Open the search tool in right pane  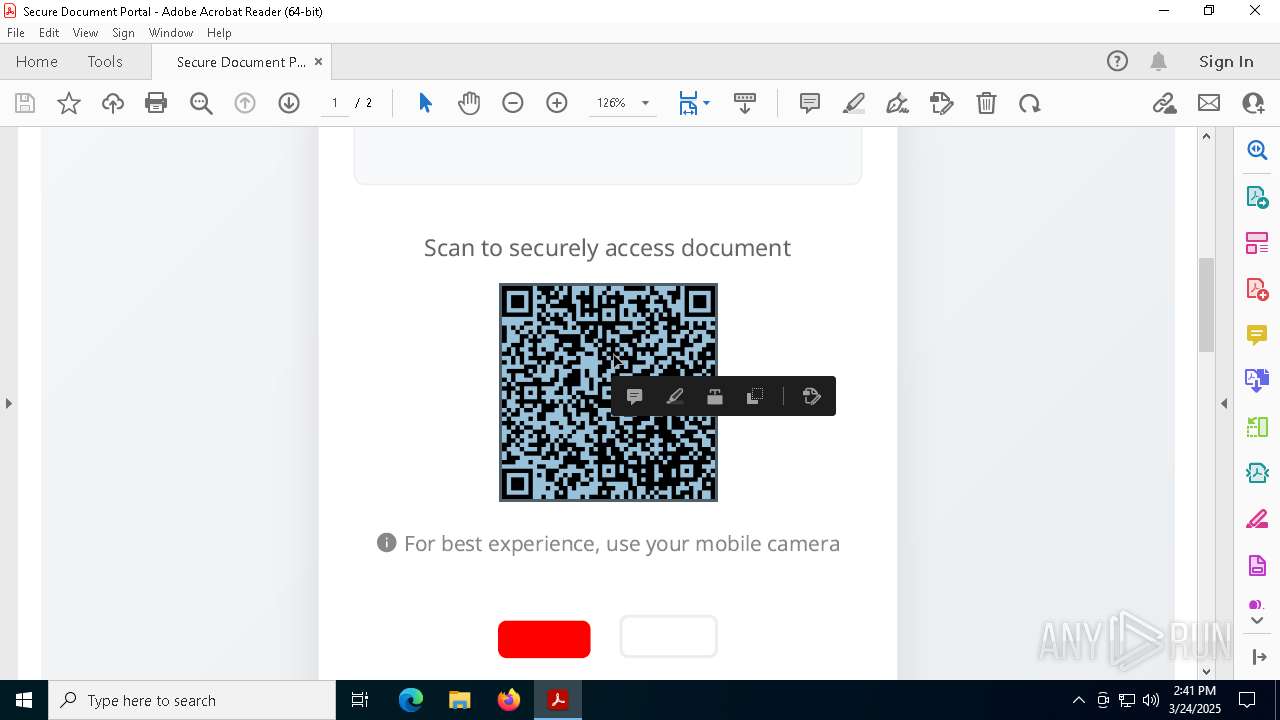click(1257, 150)
